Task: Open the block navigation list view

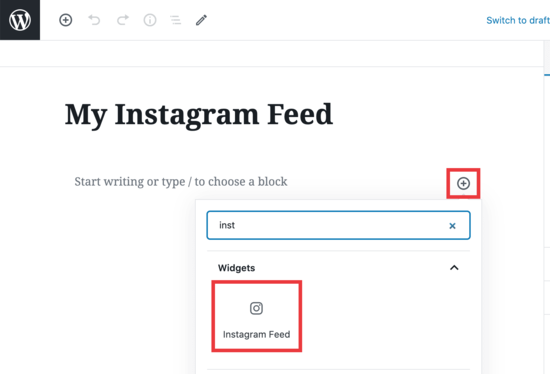Action: [x=175, y=20]
